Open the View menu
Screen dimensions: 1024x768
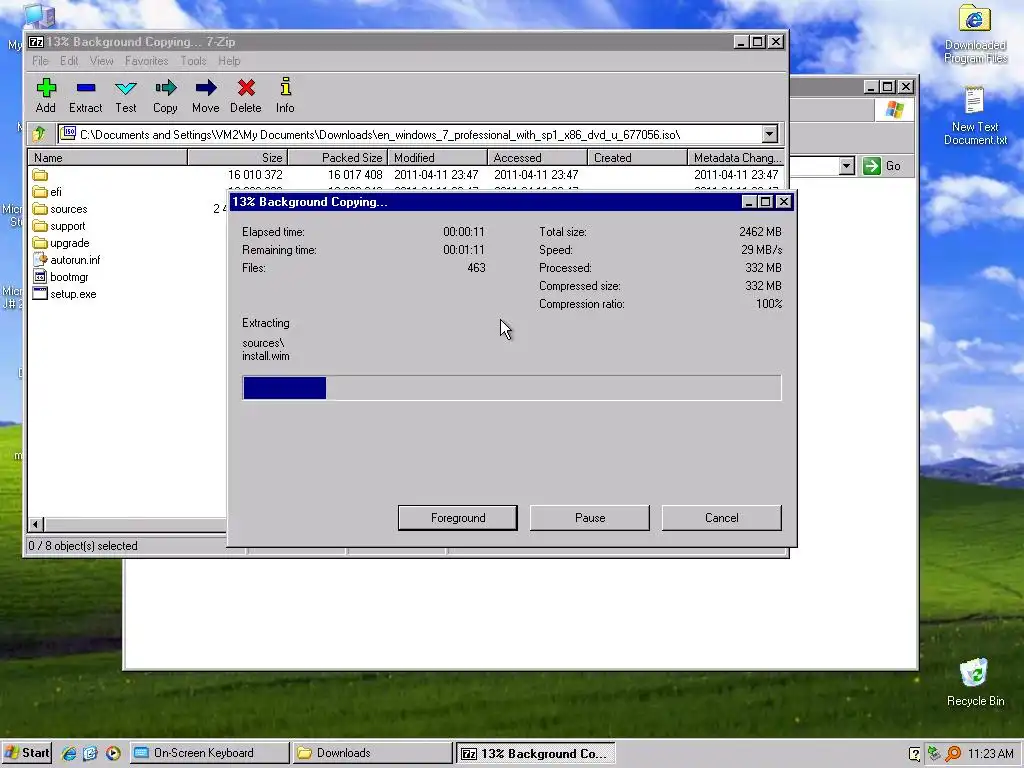101,61
